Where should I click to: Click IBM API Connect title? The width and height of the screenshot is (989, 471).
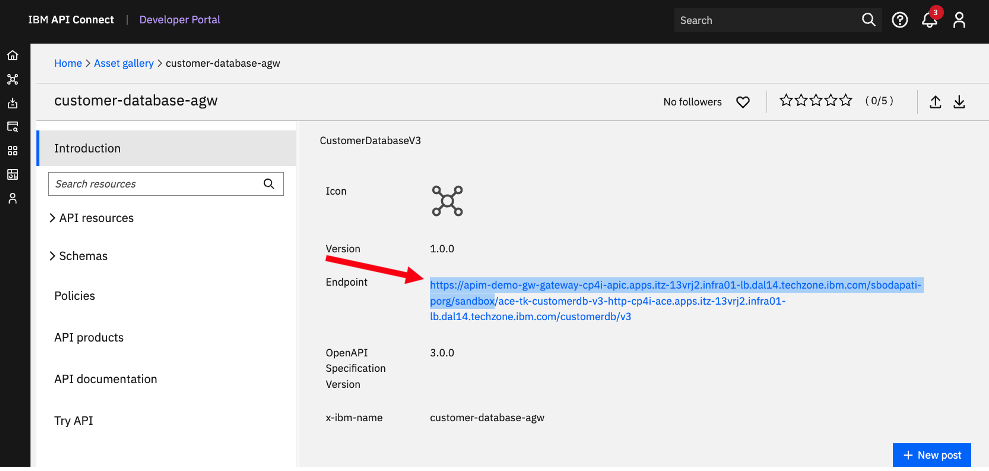(x=70, y=20)
